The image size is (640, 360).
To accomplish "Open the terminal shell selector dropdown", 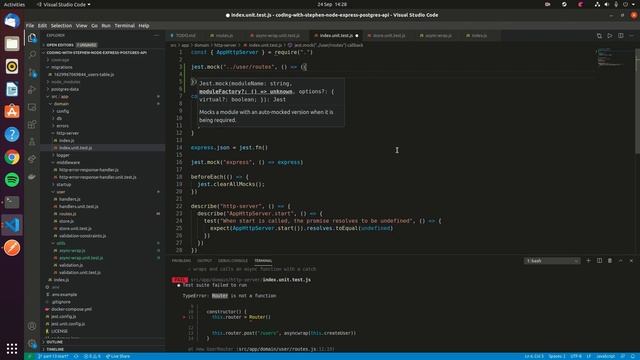I will click(552, 261).
